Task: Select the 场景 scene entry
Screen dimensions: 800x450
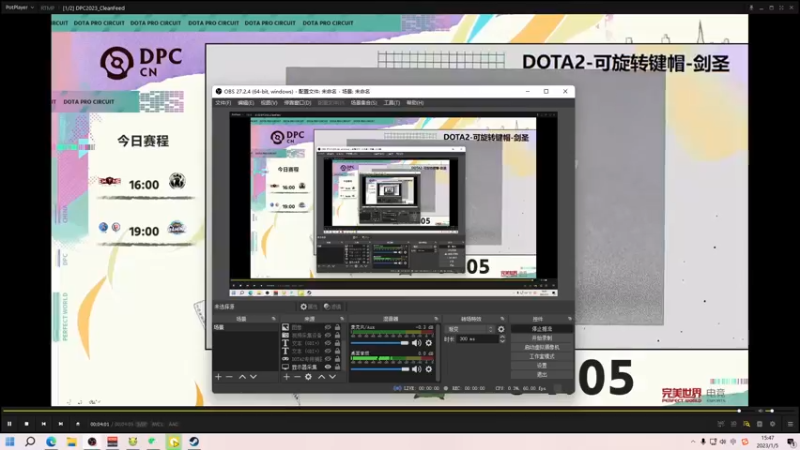Action: point(245,327)
